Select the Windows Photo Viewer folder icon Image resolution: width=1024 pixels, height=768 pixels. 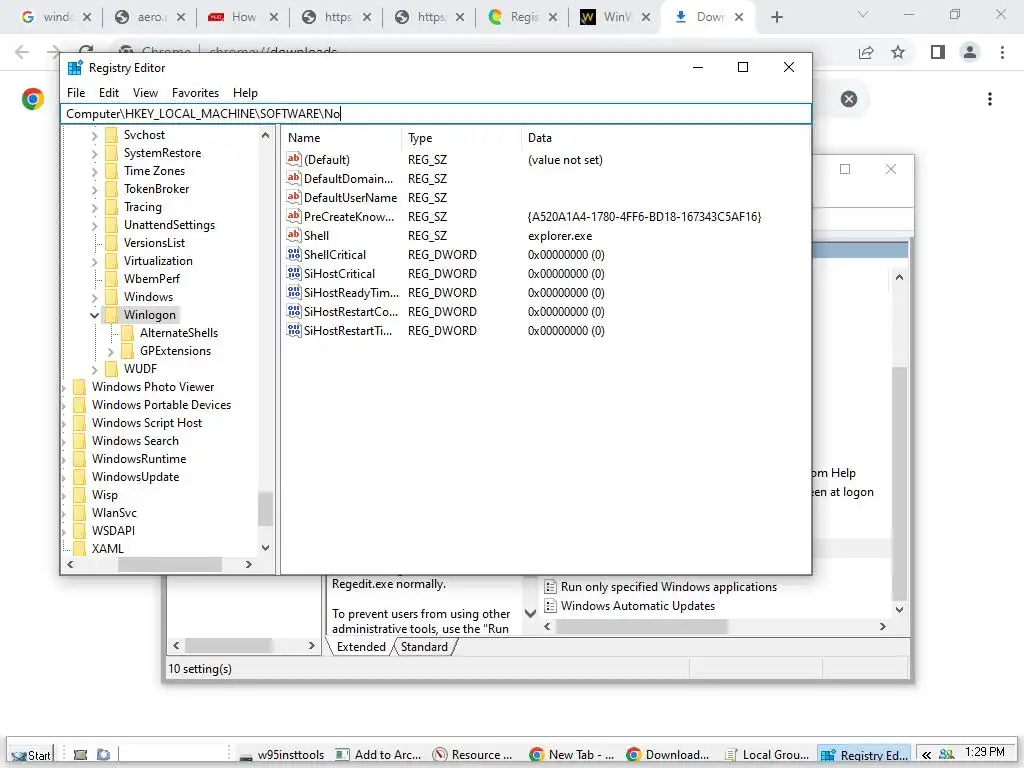pos(80,387)
